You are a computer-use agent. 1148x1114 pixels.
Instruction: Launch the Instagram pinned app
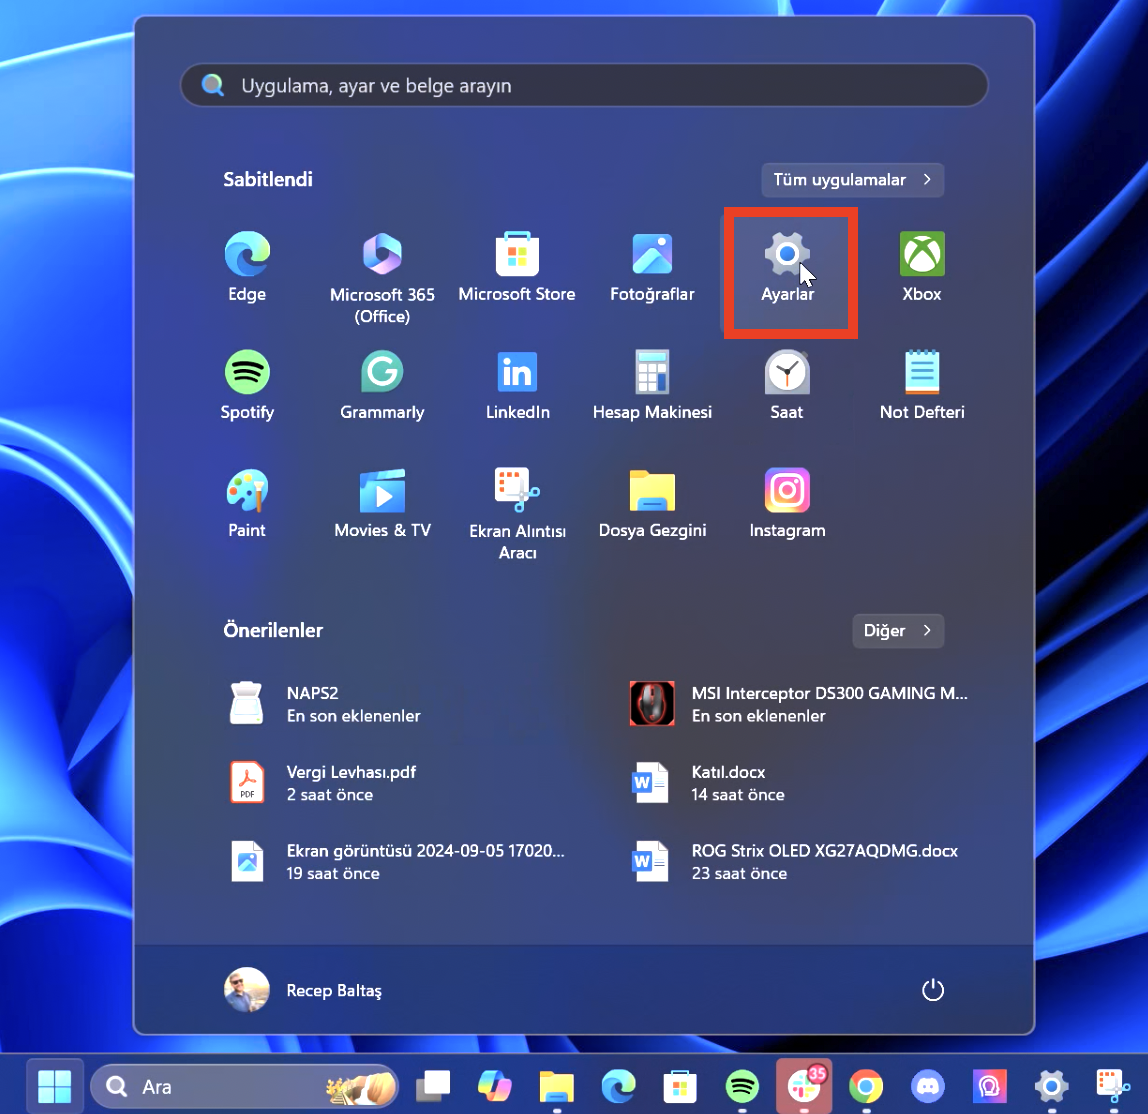(x=787, y=504)
